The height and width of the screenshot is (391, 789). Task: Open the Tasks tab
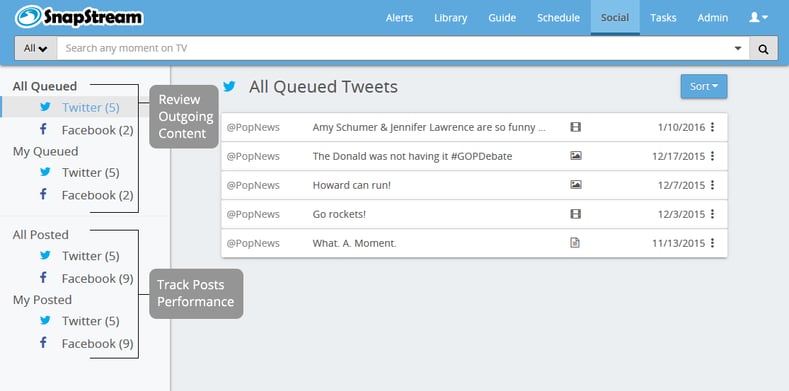click(663, 18)
